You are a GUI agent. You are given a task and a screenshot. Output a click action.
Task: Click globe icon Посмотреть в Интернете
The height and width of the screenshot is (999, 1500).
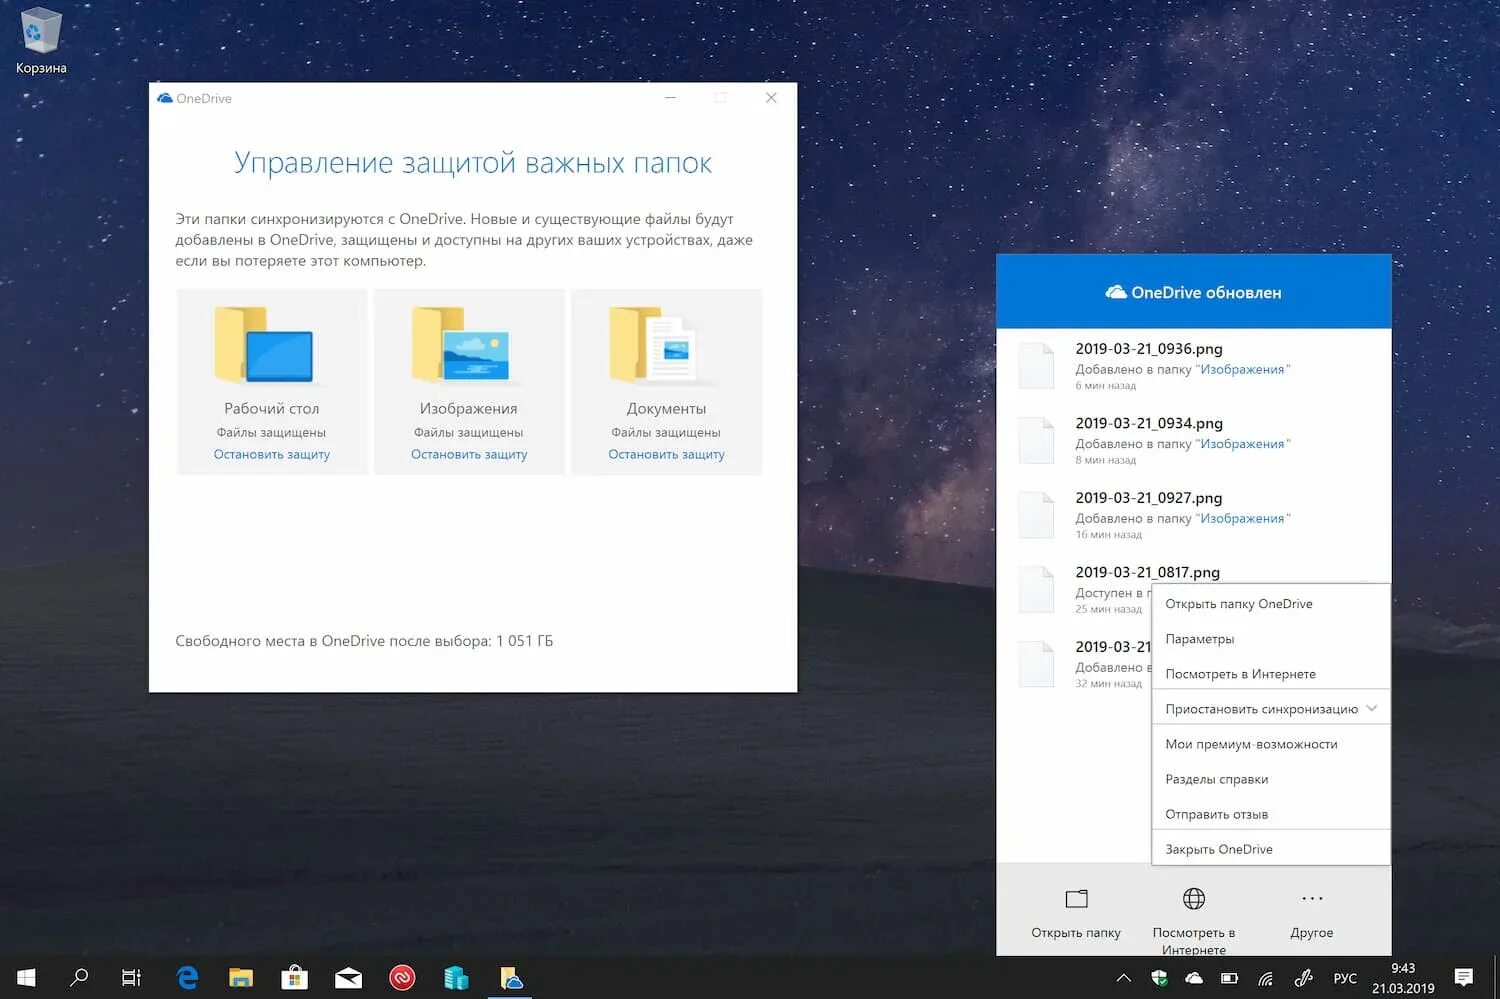coord(1194,899)
